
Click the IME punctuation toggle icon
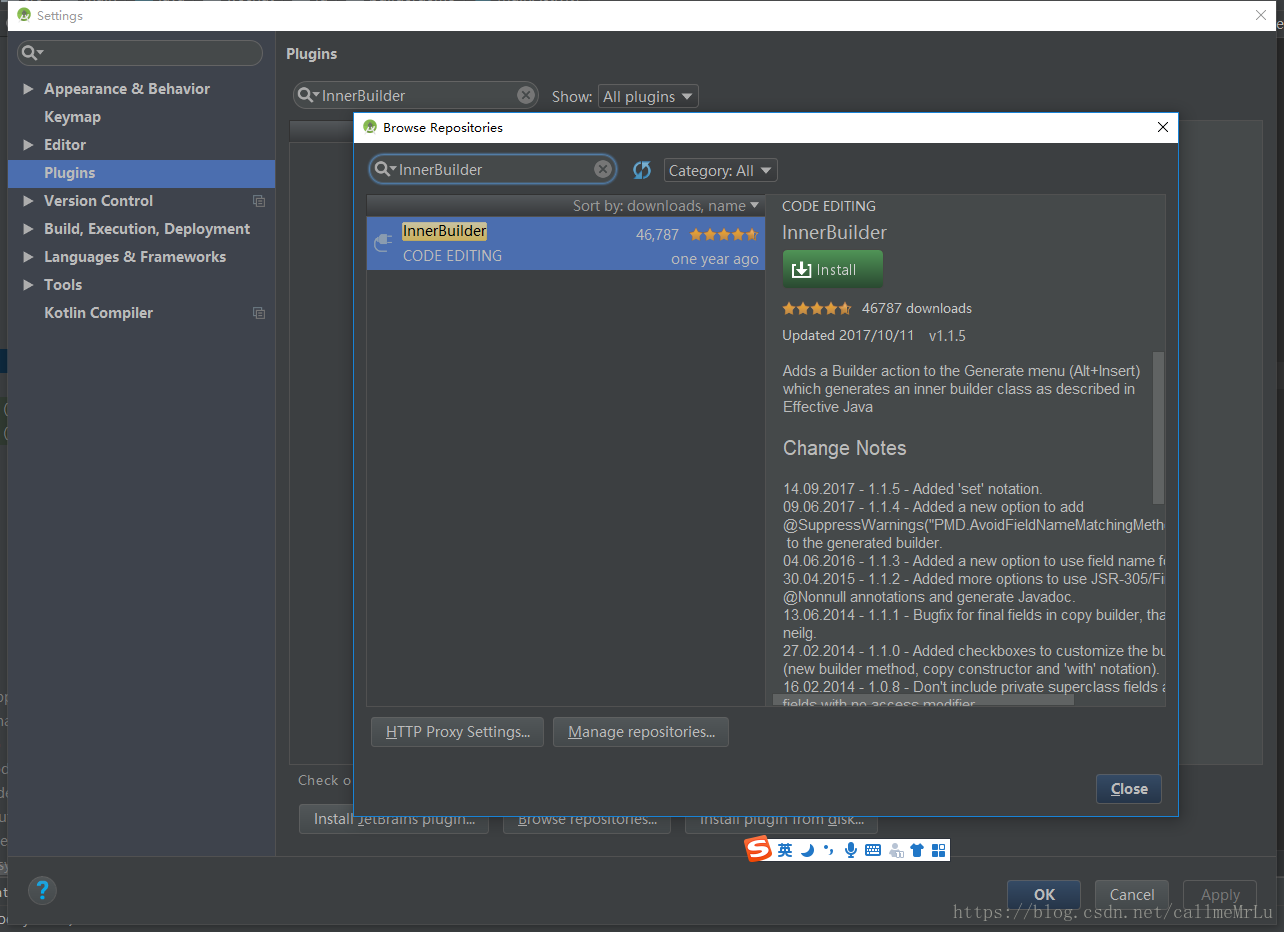click(828, 850)
